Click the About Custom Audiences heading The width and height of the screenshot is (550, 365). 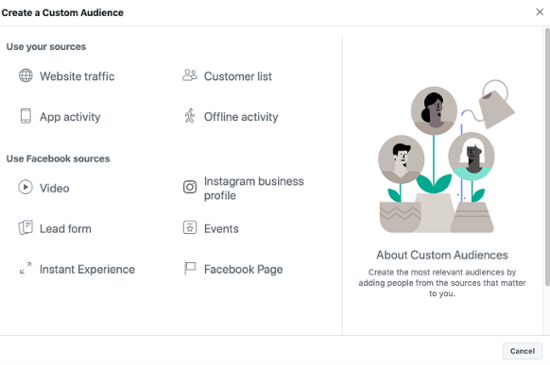coord(442,255)
